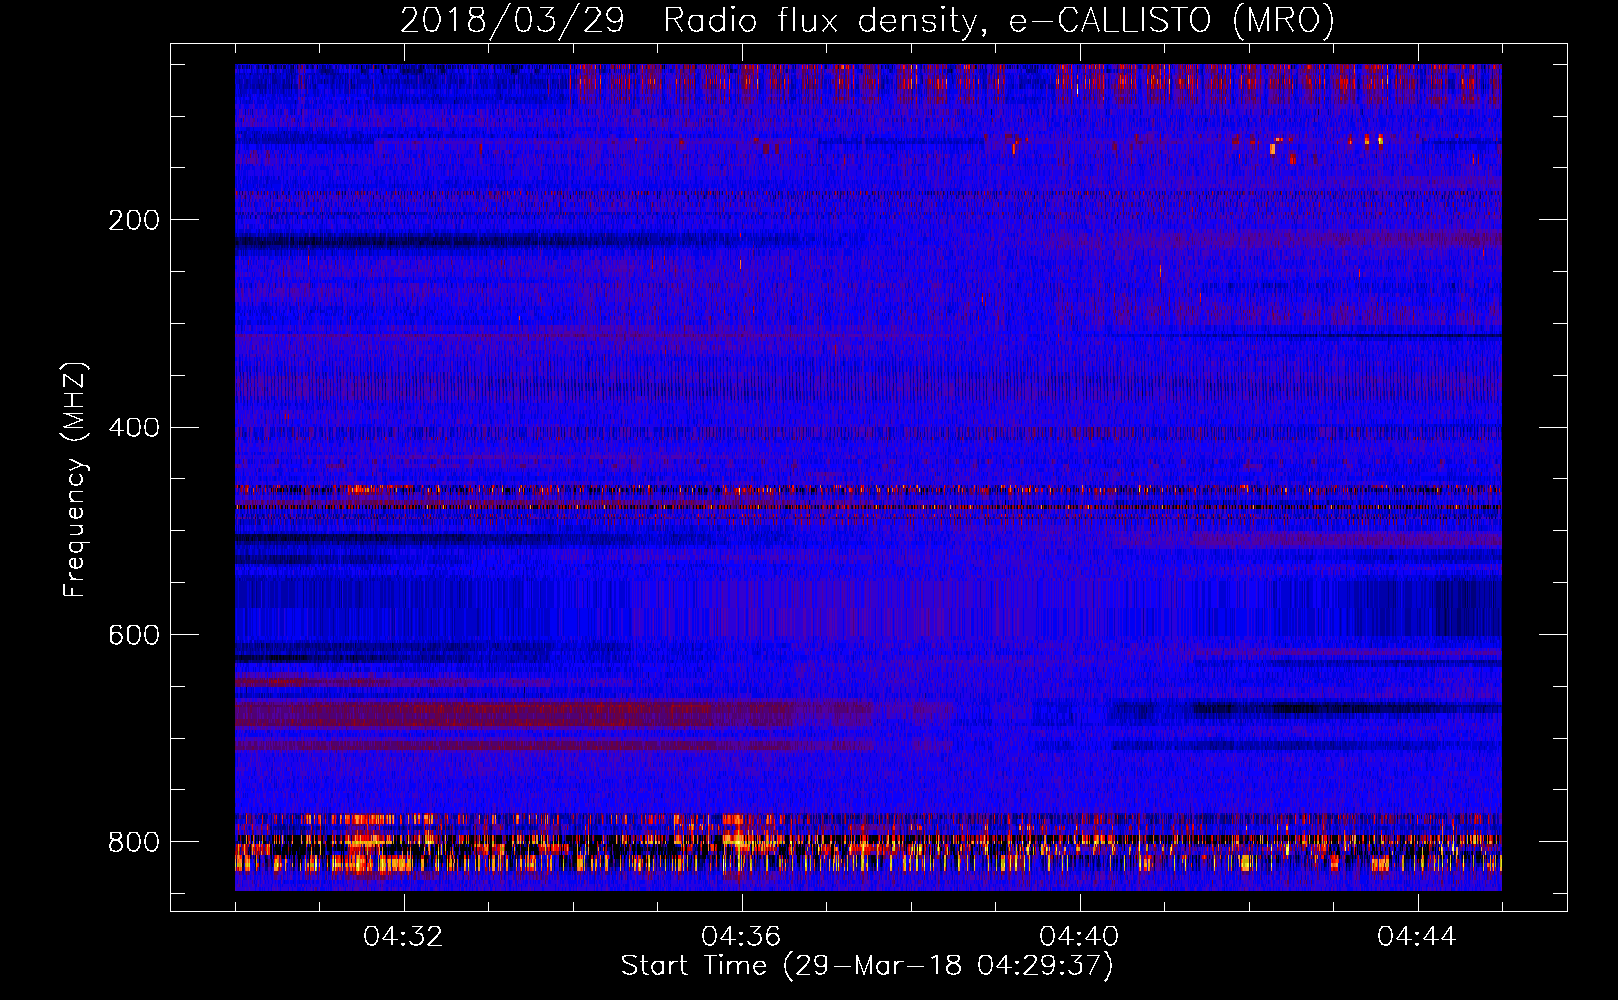
Task: Click the 200 frequency tick label
Action: pos(134,220)
